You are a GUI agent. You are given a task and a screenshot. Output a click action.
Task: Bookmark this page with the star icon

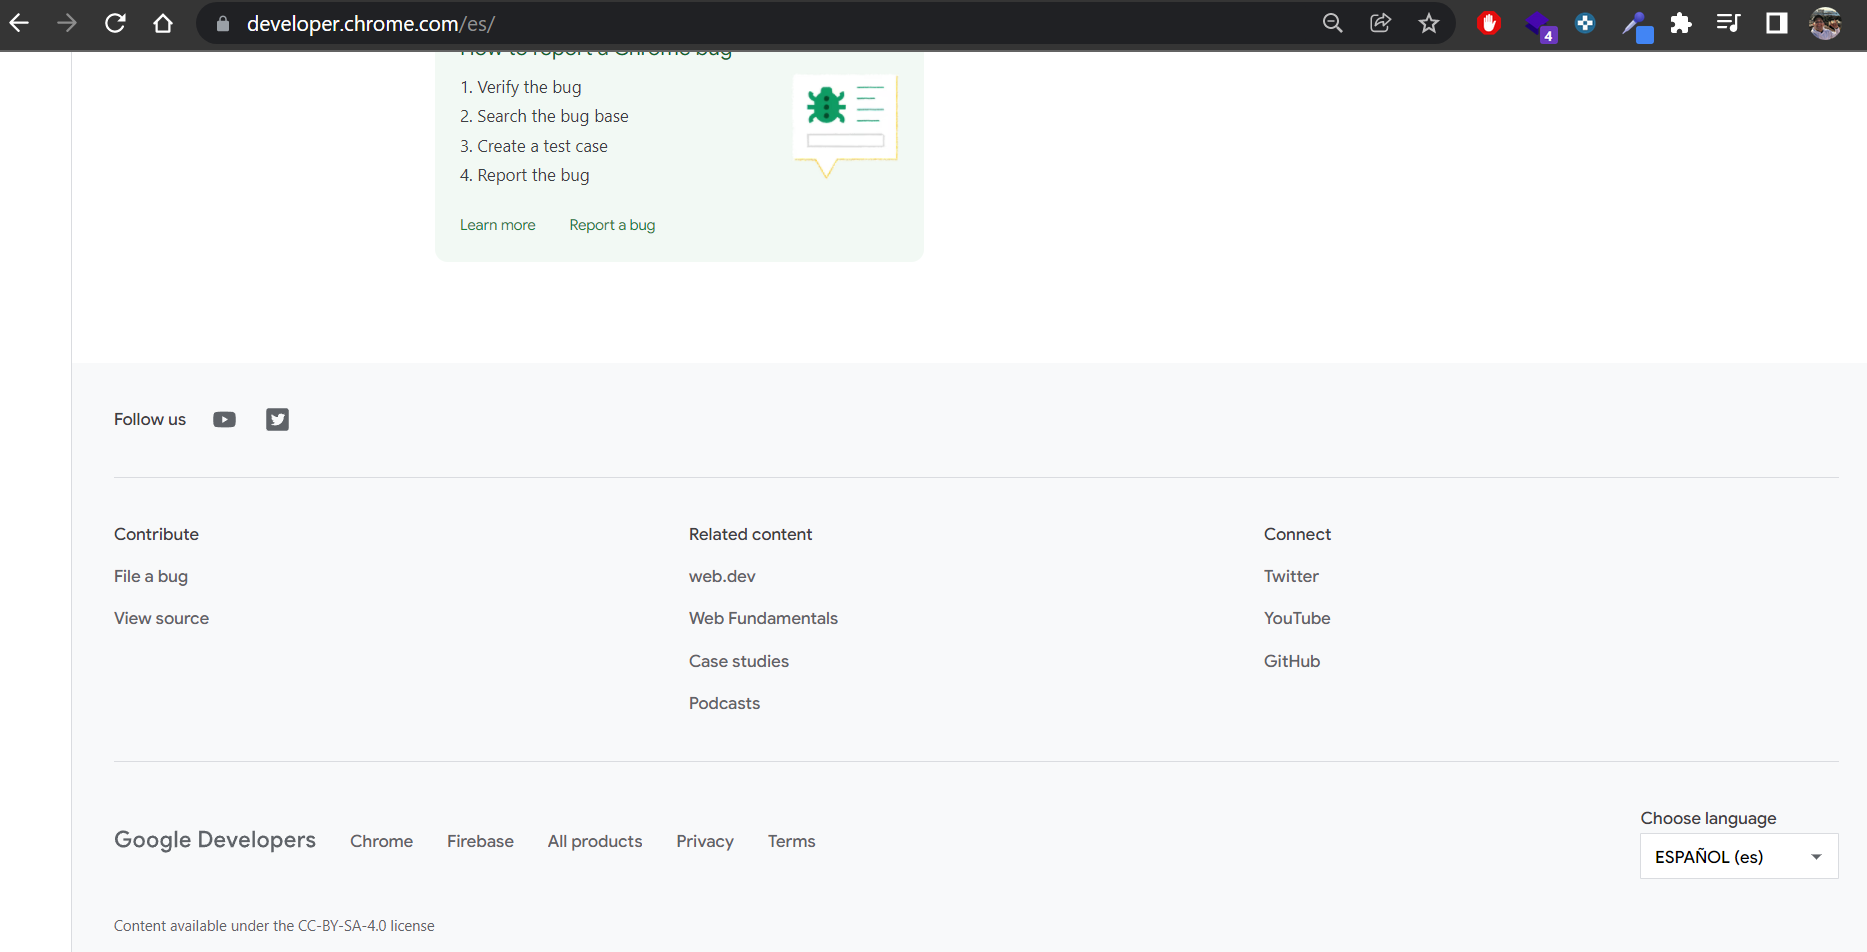tap(1429, 23)
